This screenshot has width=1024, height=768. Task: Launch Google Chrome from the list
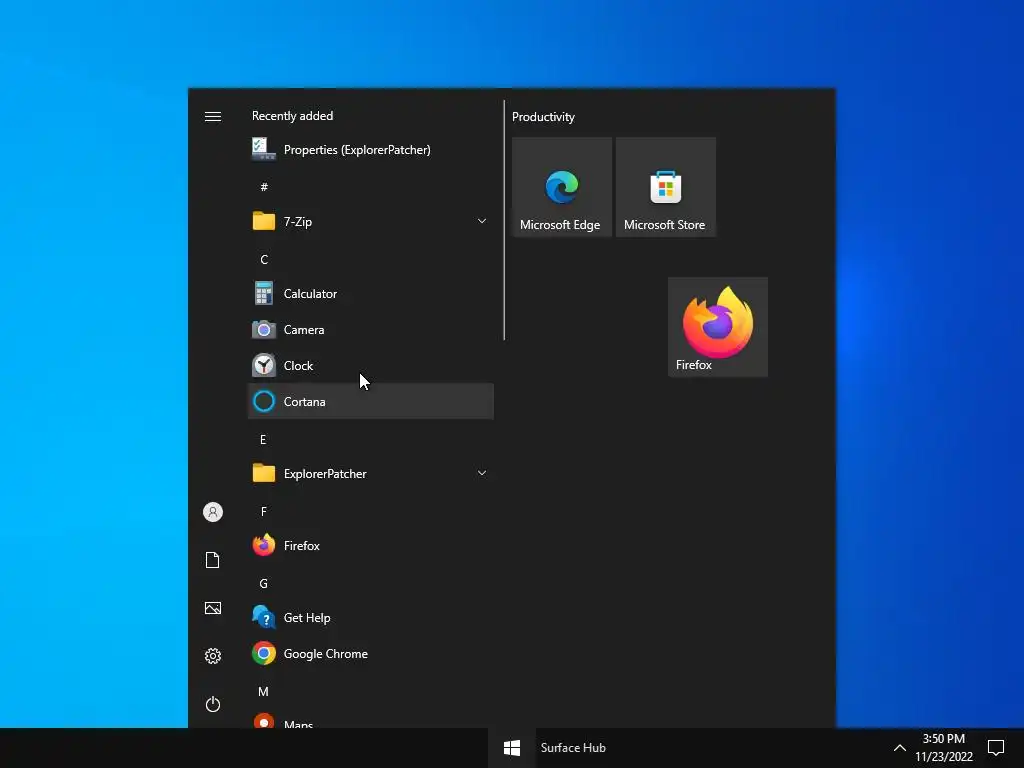click(x=371, y=654)
